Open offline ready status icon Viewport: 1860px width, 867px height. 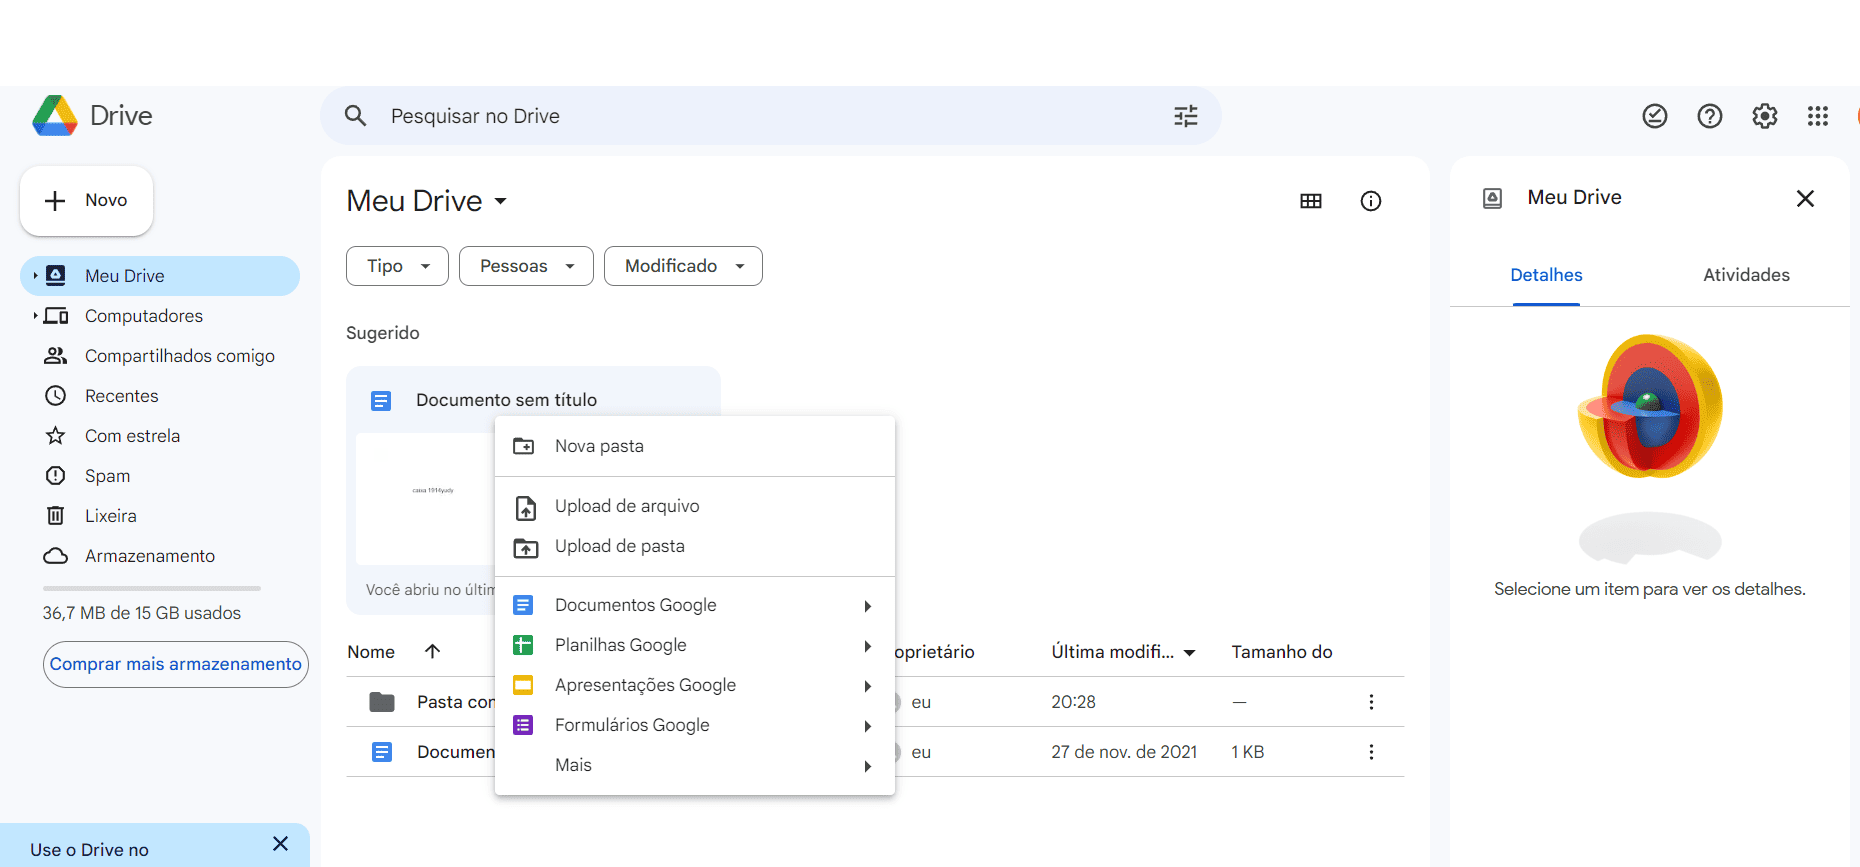pyautogui.click(x=1655, y=116)
